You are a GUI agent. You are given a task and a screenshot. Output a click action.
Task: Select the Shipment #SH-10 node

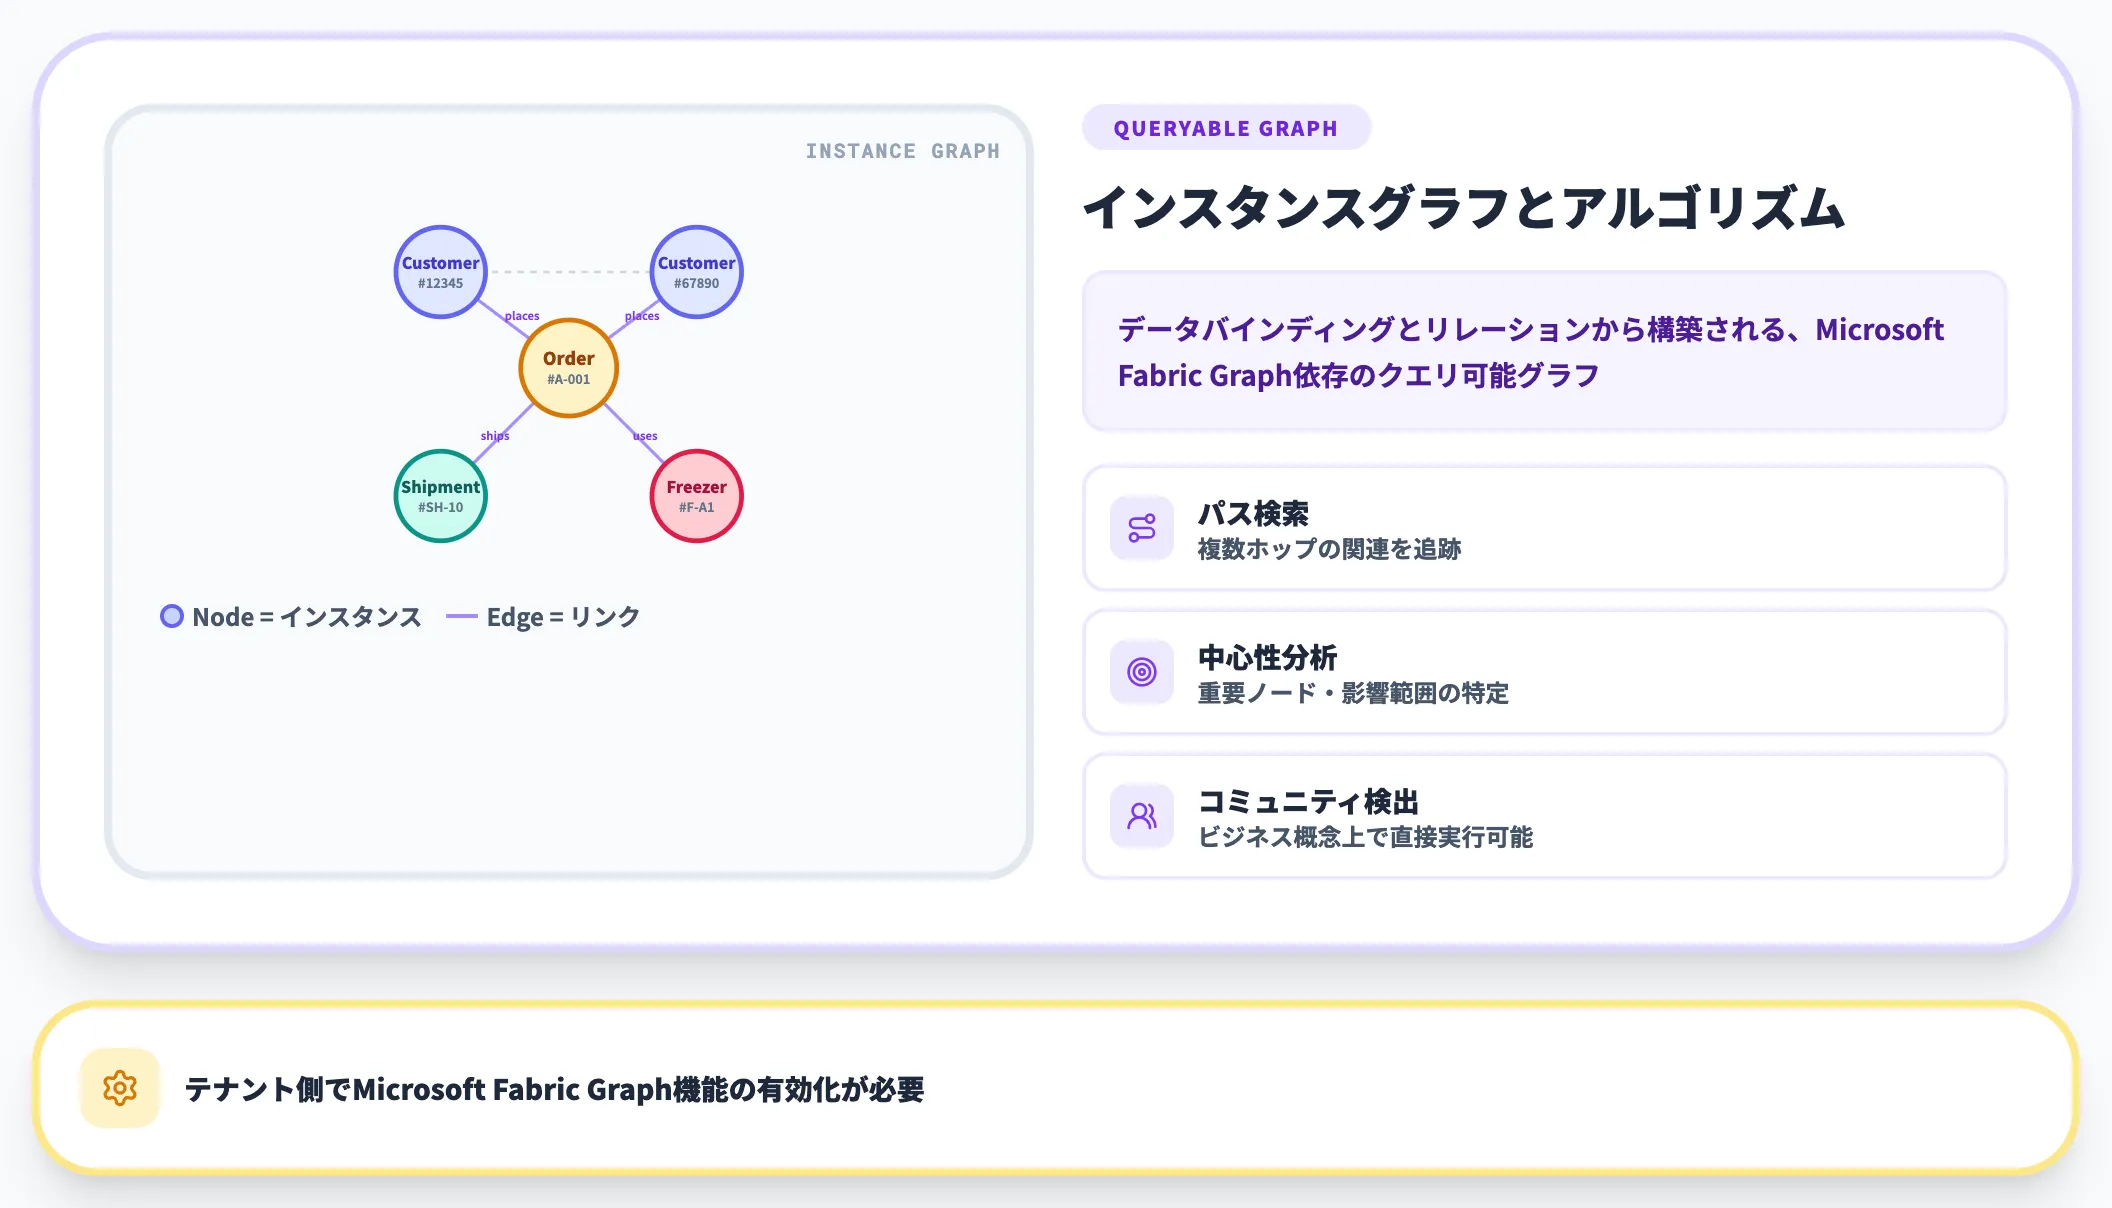point(440,496)
